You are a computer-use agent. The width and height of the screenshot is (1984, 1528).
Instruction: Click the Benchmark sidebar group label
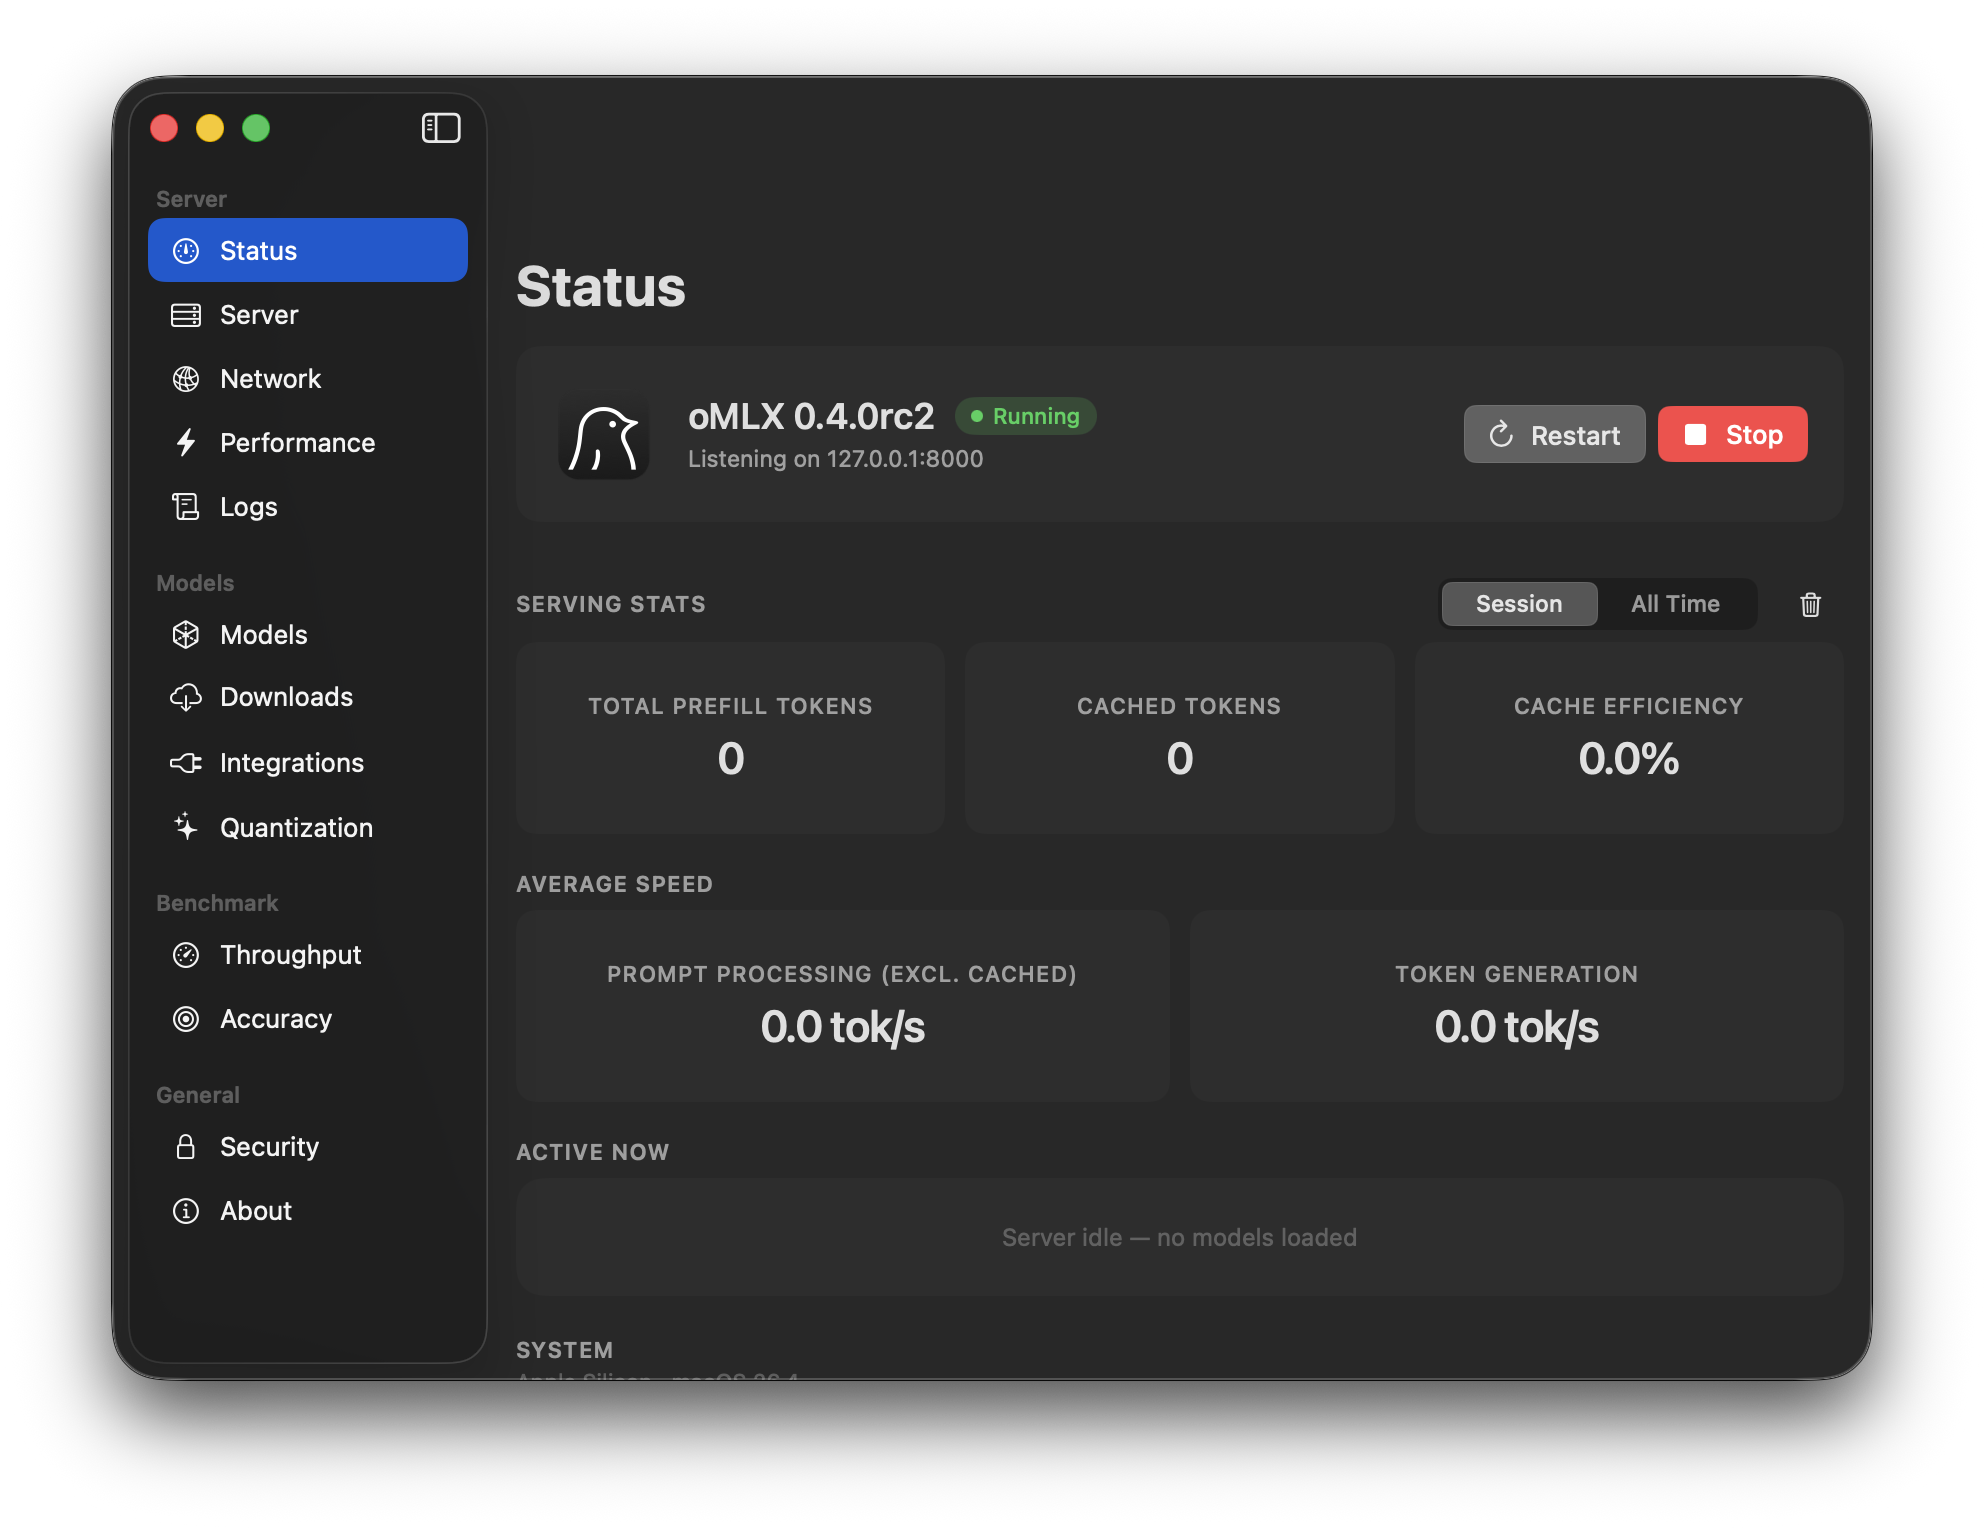click(x=217, y=903)
